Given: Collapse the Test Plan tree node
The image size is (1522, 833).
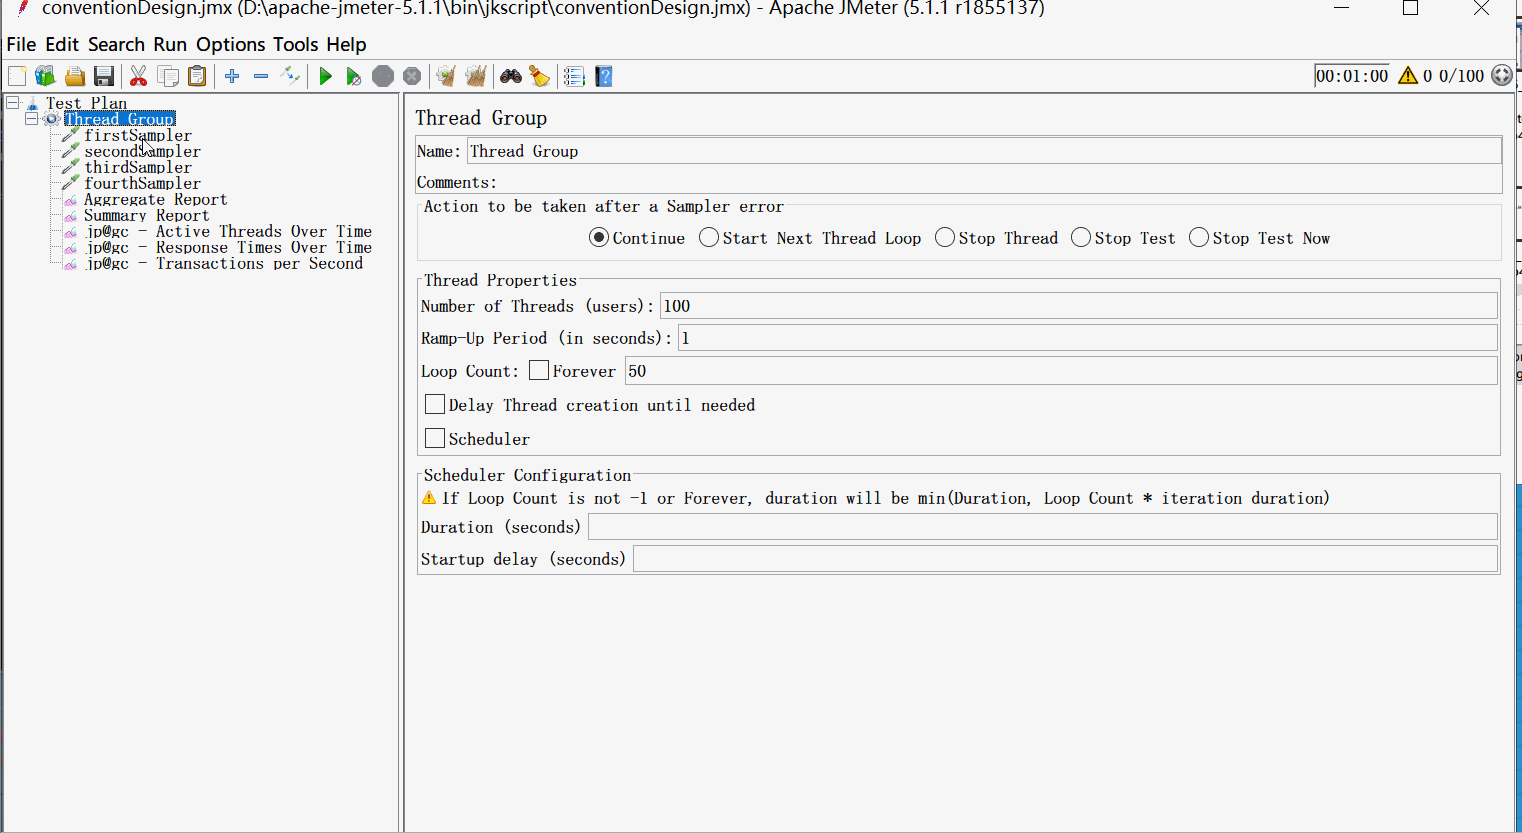Looking at the screenshot, I should click(x=13, y=103).
